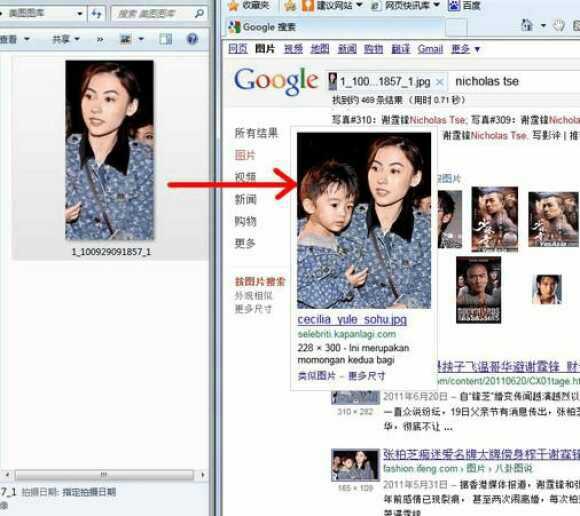Screen dimensions: 580x516
Task: Toggle the Explorer preview pane icon
Action: (165, 39)
